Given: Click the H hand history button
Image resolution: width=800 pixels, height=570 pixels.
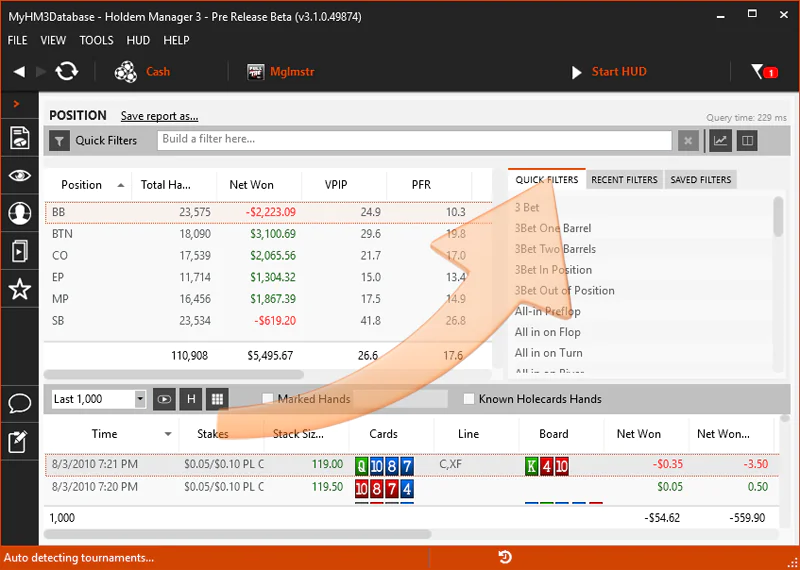Looking at the screenshot, I should coord(191,399).
